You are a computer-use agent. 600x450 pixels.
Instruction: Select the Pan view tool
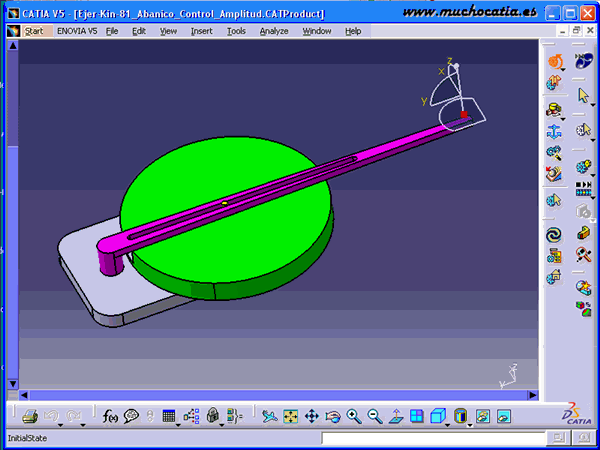pyautogui.click(x=311, y=416)
